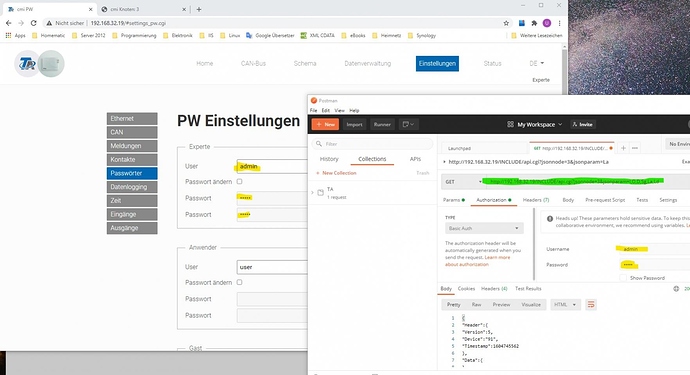Add a new request tab in Postman
This screenshot has height=375, width=690.
point(623,148)
